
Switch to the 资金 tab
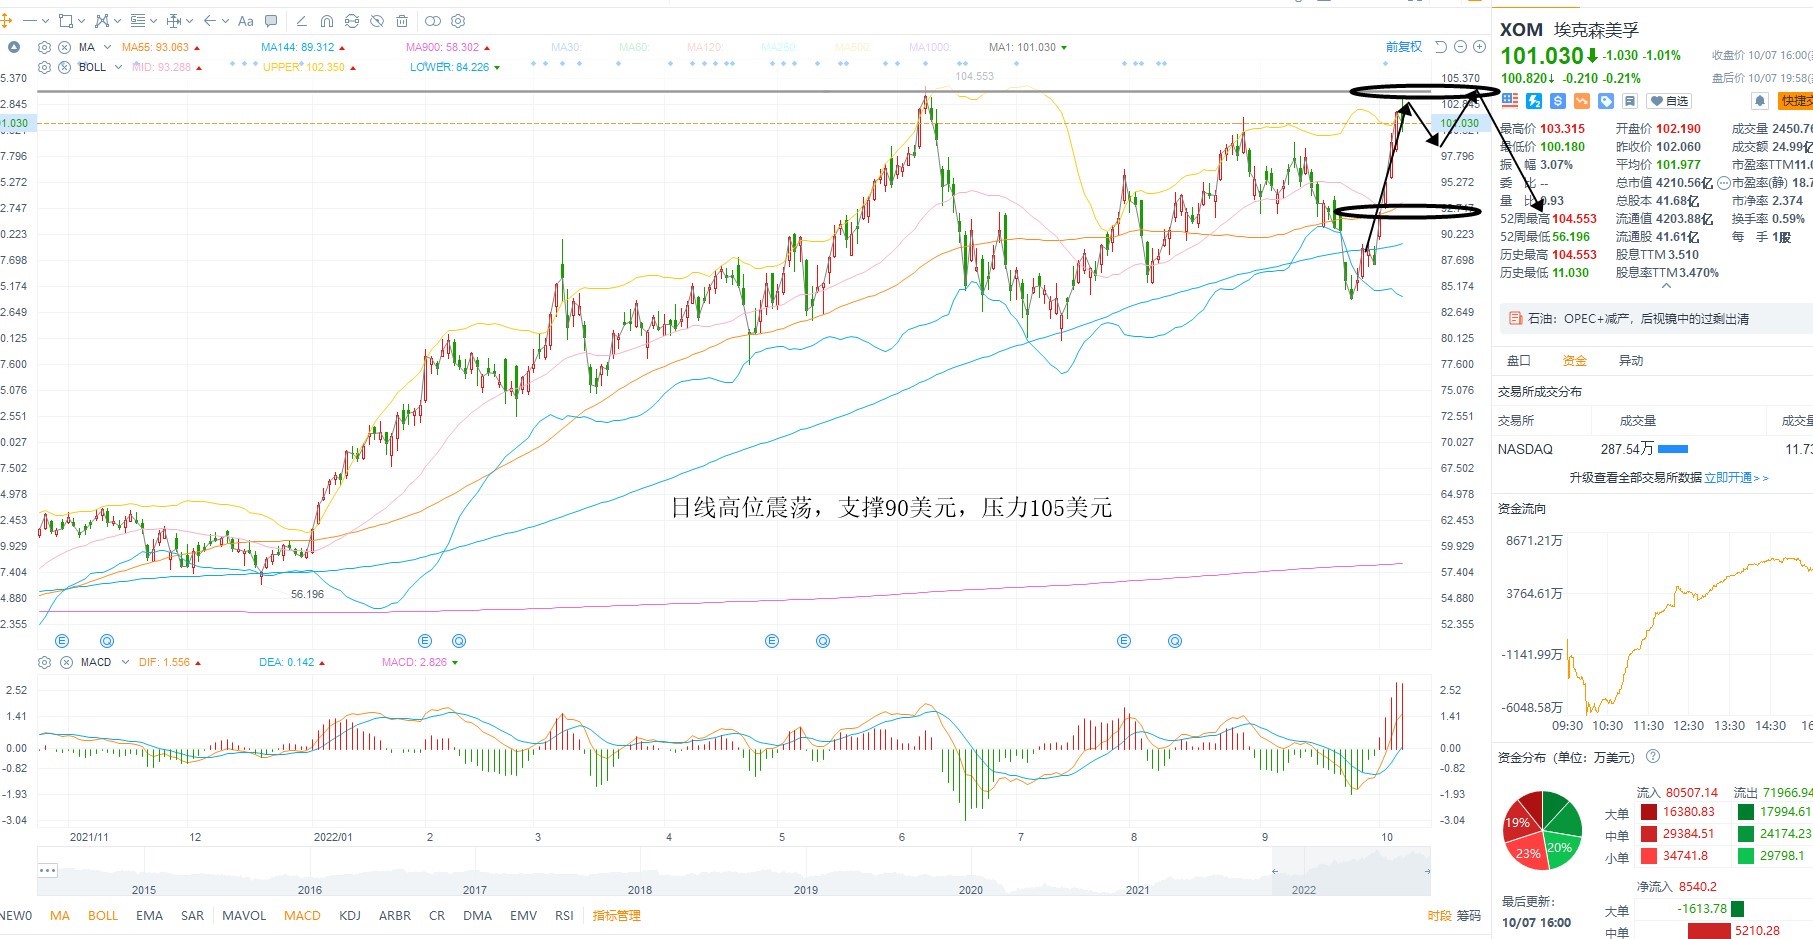1574,360
